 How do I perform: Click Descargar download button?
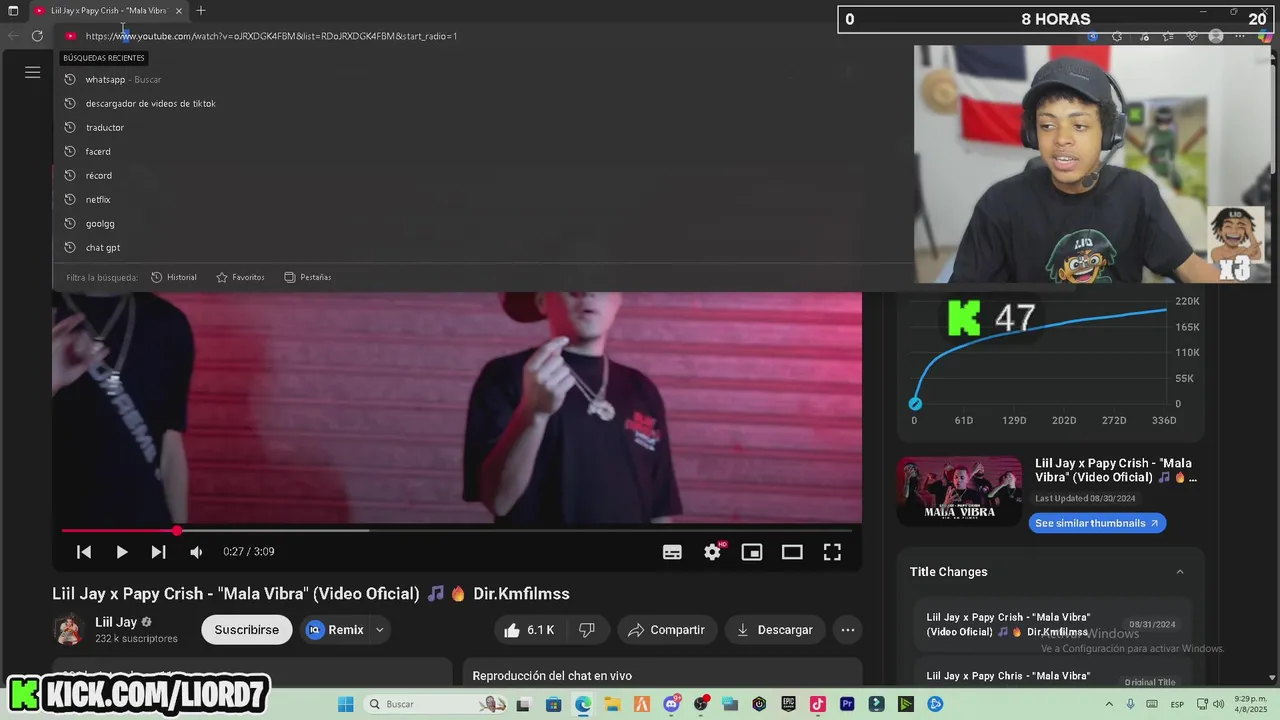775,630
